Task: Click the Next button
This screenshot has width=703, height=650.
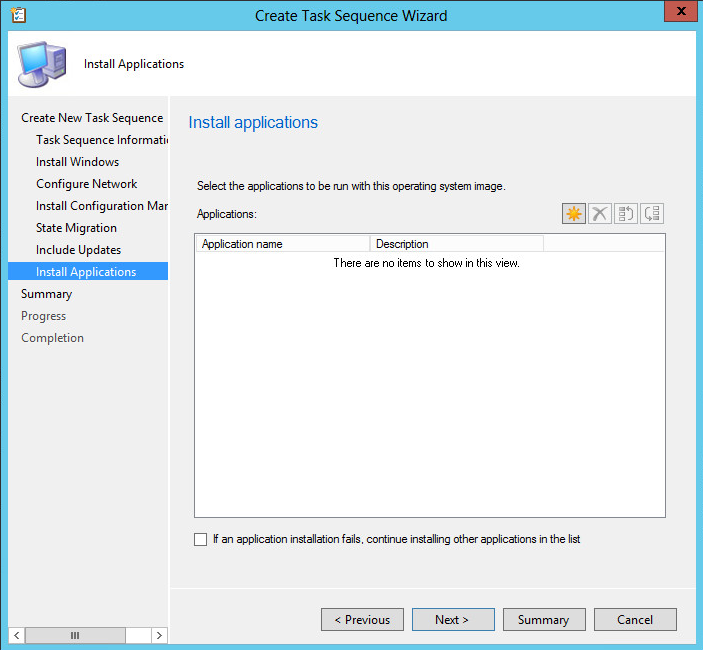Action: pyautogui.click(x=453, y=620)
